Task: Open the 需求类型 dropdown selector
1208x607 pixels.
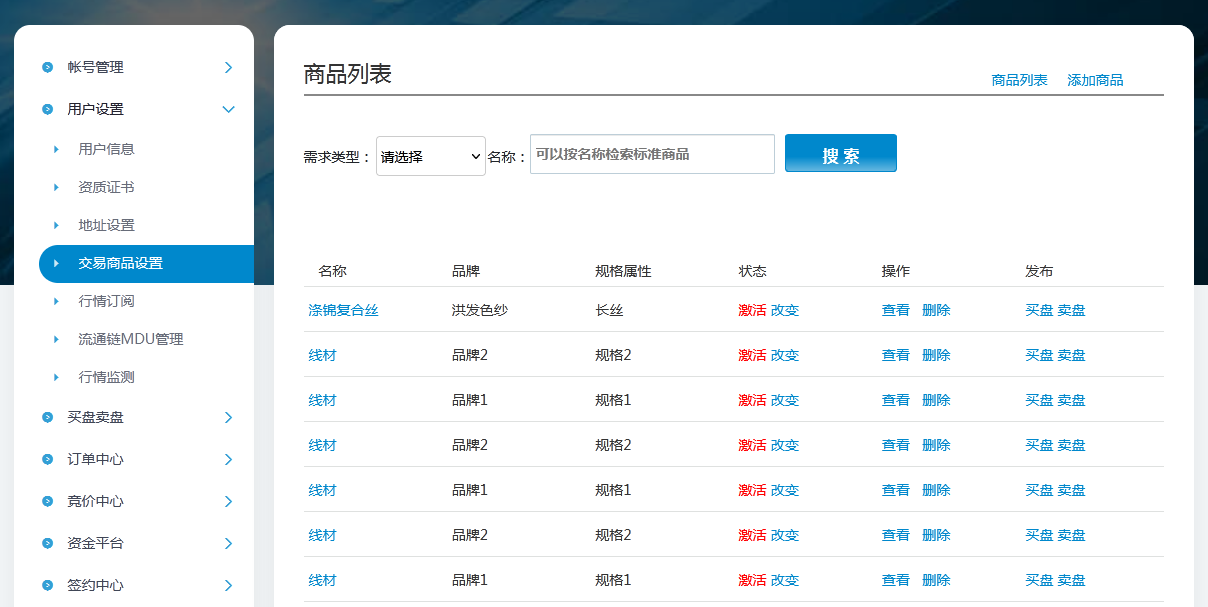Action: [x=430, y=156]
